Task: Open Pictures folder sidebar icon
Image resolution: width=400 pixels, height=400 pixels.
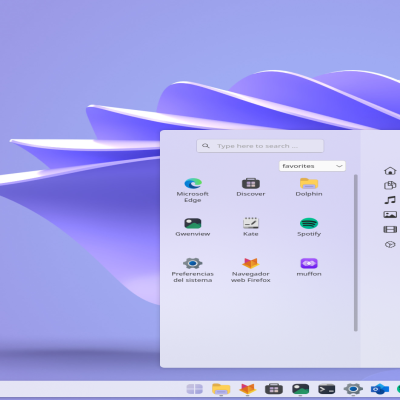Action: click(390, 215)
